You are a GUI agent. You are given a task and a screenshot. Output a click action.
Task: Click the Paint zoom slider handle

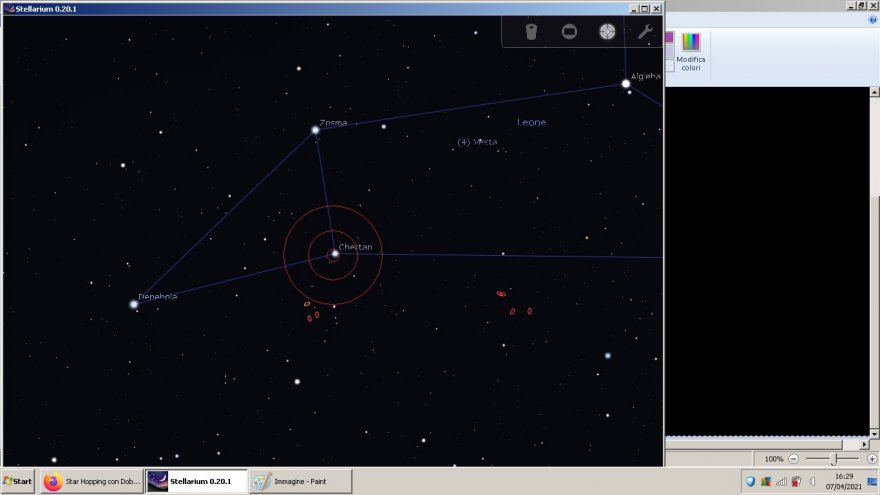pos(833,459)
